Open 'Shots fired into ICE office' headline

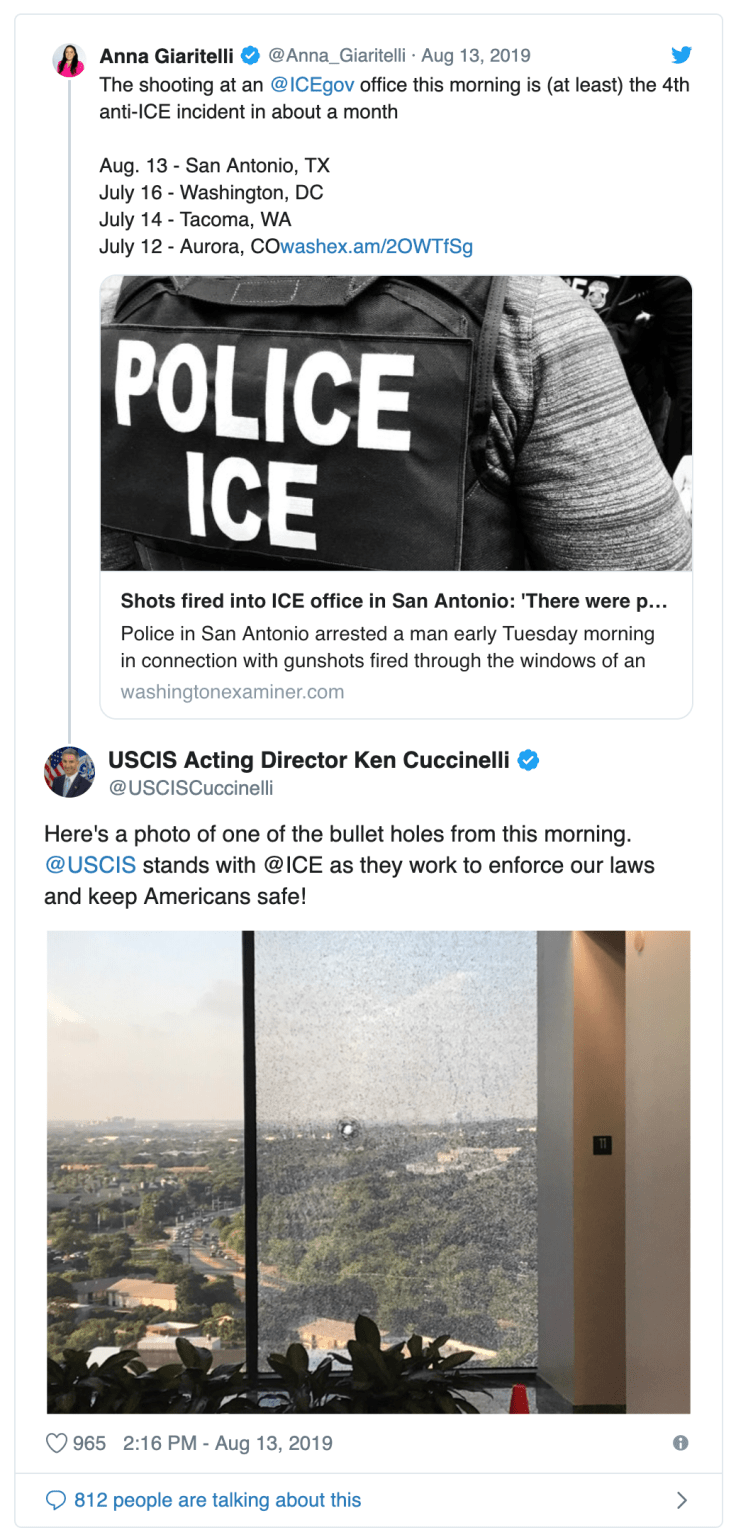coord(394,601)
